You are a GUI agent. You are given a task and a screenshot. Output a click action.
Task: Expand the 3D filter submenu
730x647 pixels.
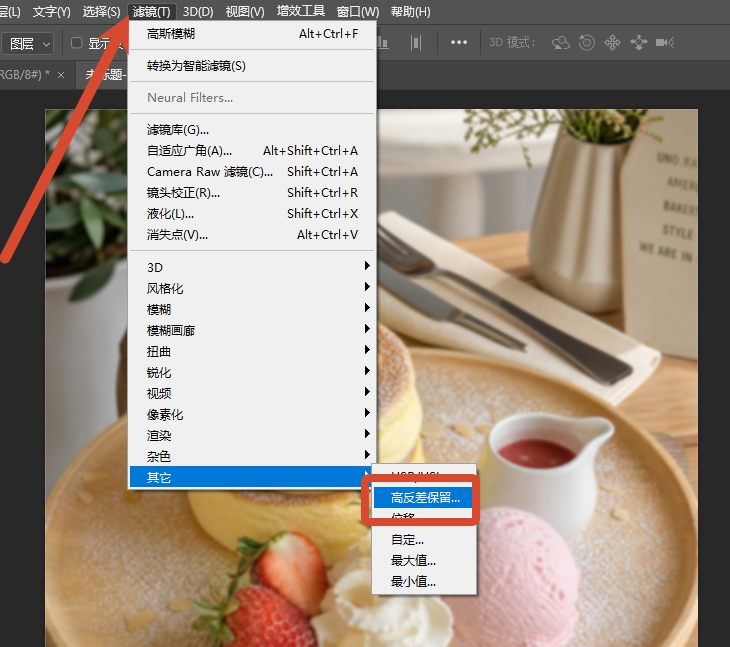pos(252,267)
